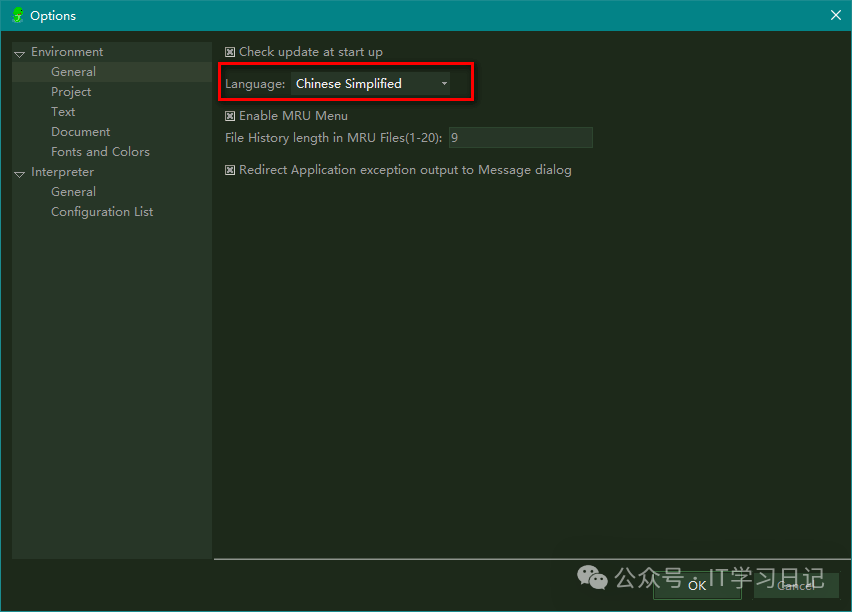Image resolution: width=852 pixels, height=612 pixels.
Task: Select Document settings page
Action: 80,132
